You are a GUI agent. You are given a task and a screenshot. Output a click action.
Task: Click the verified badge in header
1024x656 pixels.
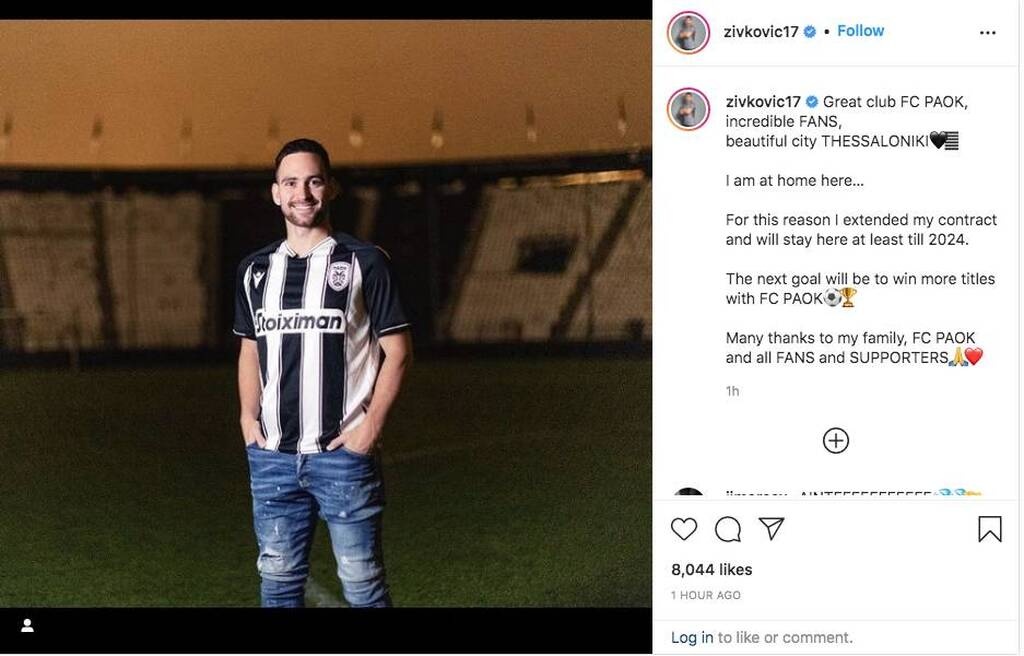(810, 32)
